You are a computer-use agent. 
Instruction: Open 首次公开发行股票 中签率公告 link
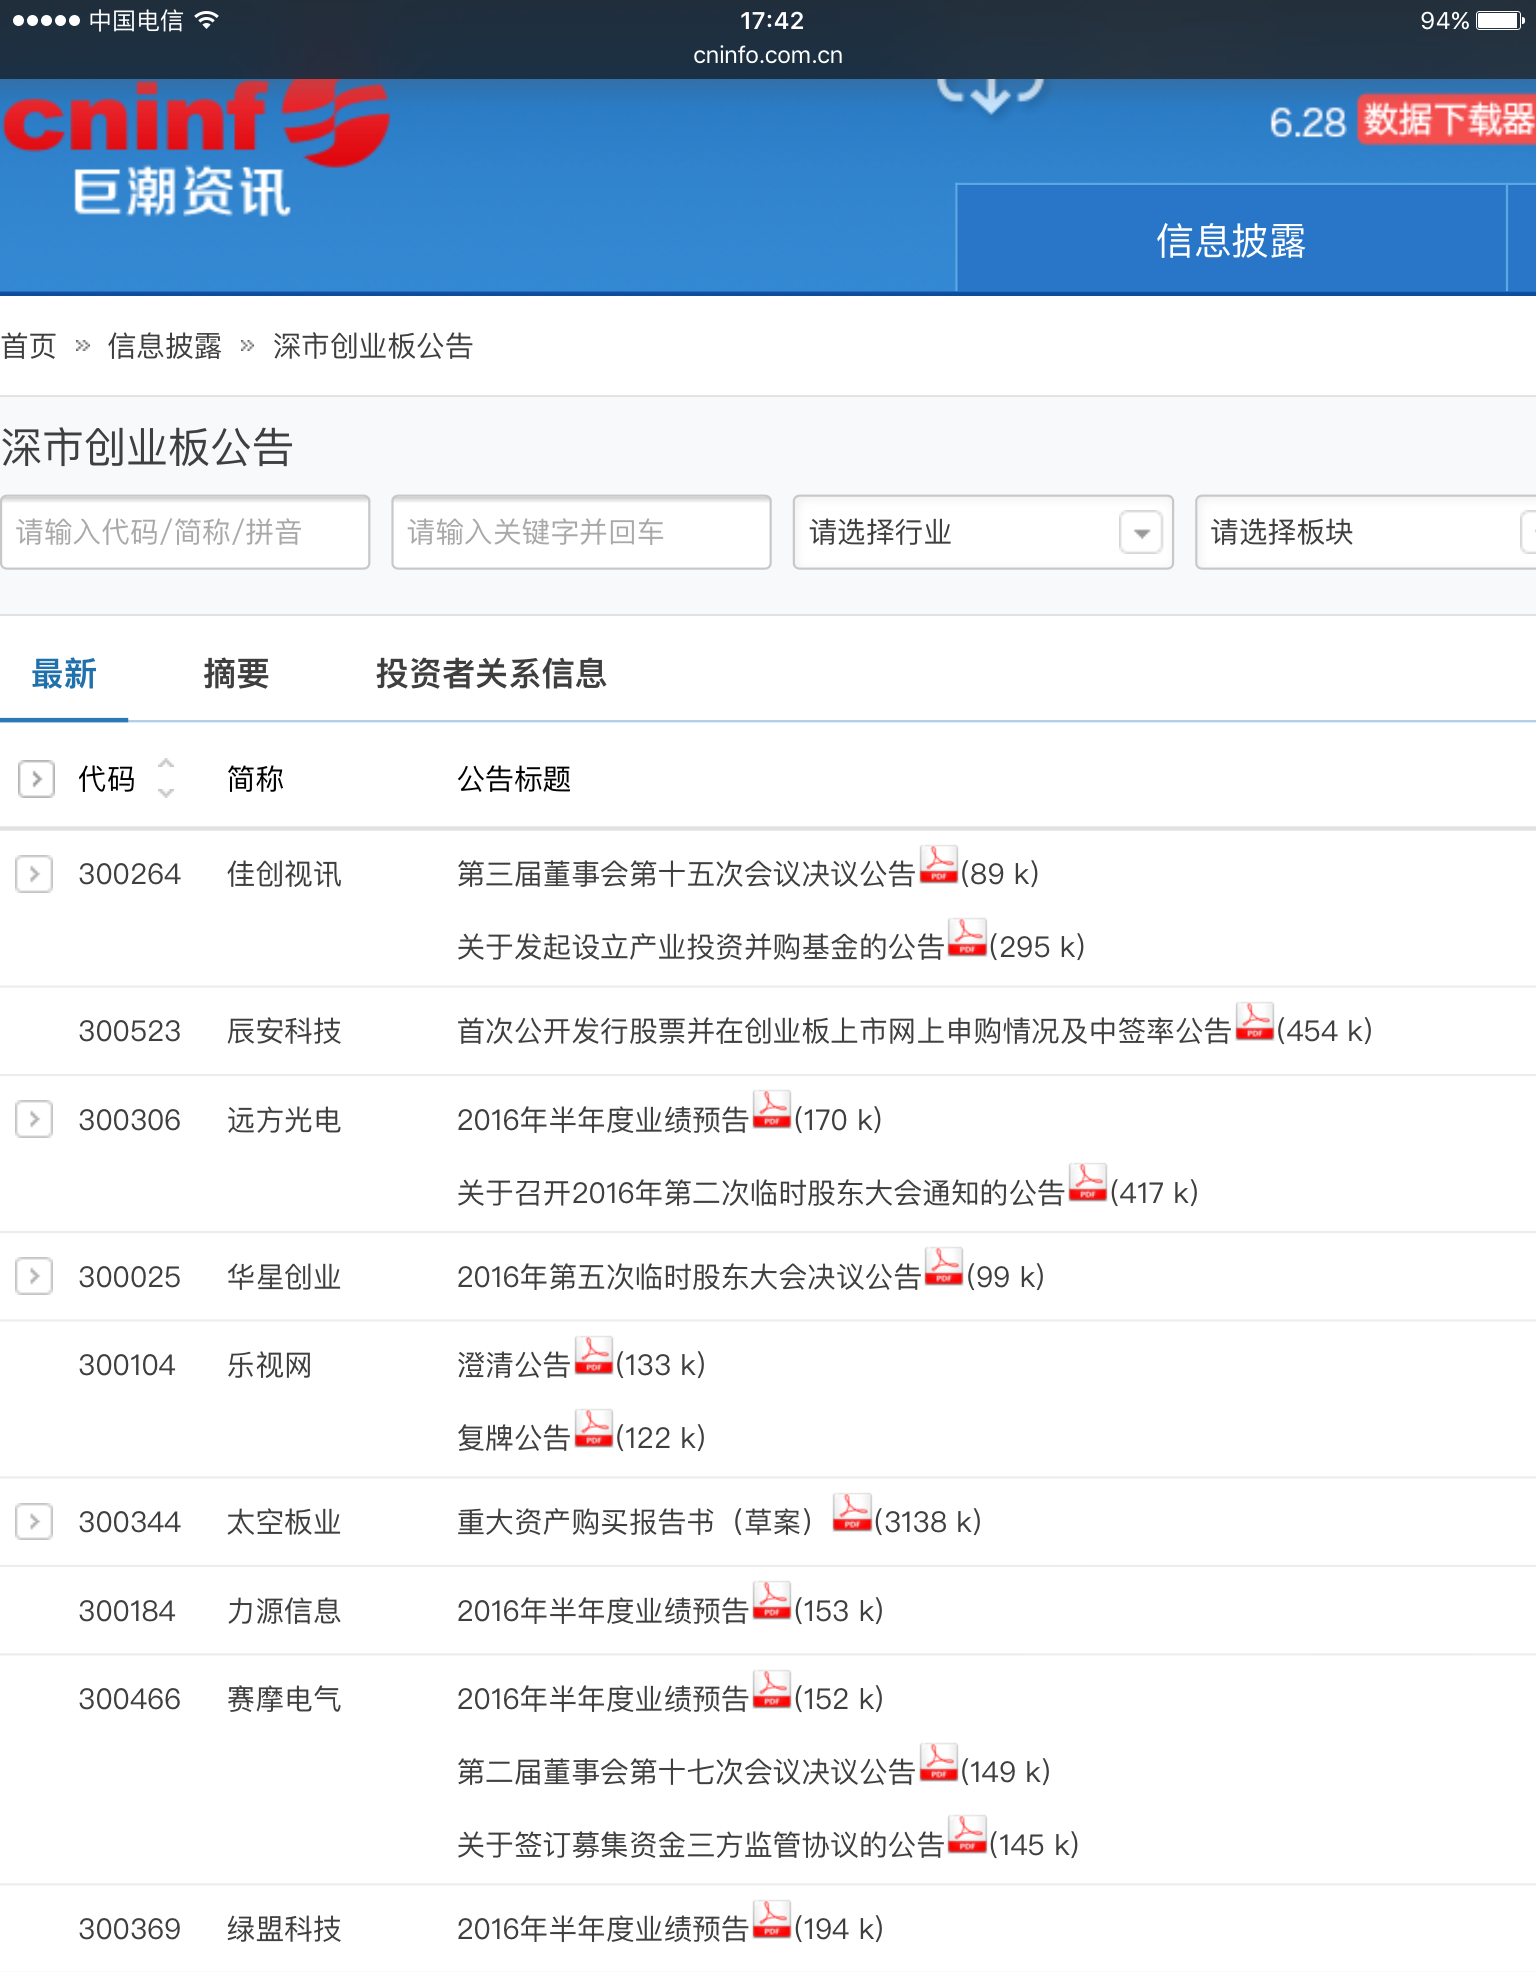844,1031
